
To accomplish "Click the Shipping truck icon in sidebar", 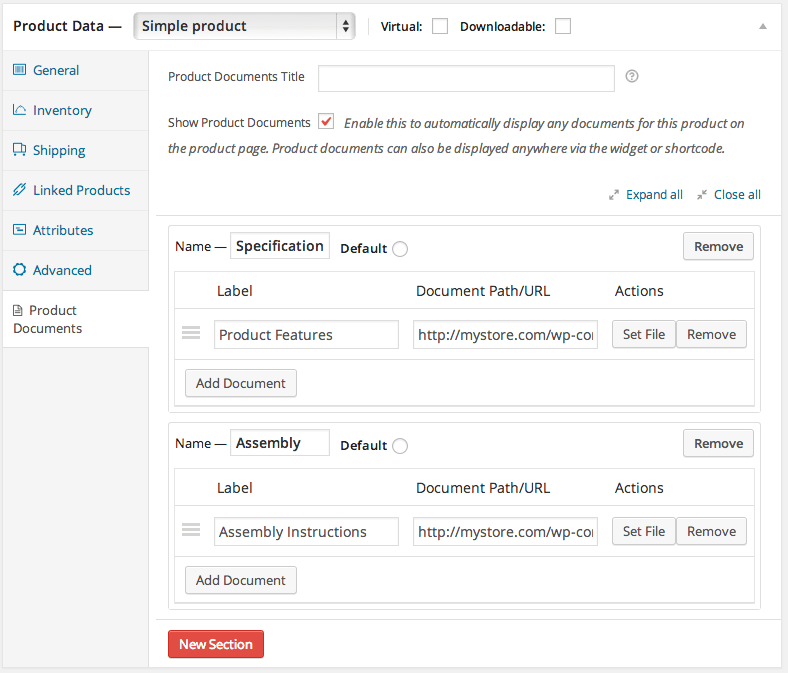I will [19, 150].
